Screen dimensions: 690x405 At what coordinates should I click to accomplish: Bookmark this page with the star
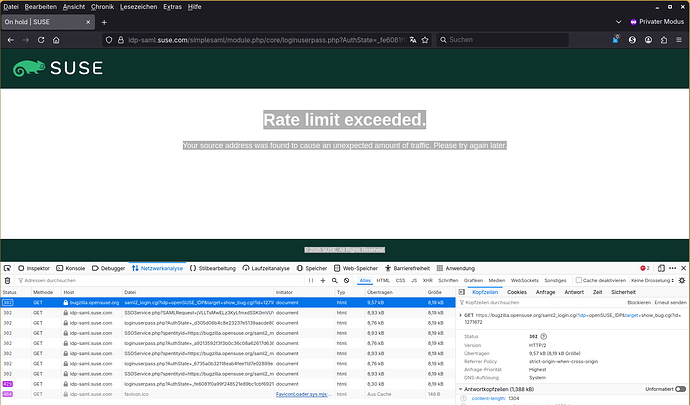pos(425,40)
